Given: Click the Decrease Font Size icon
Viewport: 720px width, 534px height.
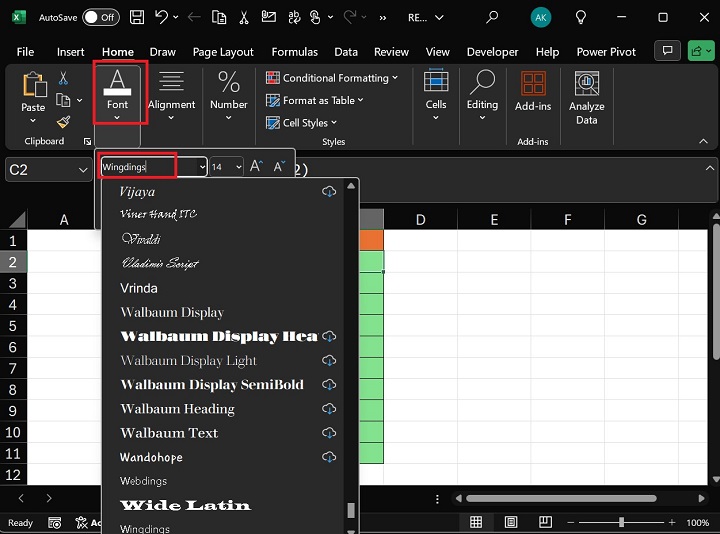Looking at the screenshot, I should [280, 167].
